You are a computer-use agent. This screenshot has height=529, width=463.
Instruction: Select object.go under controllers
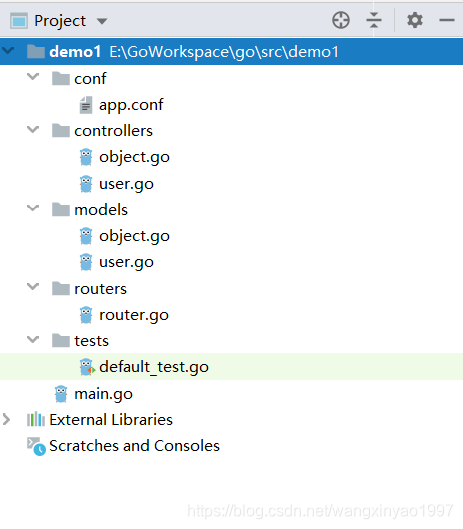click(134, 157)
